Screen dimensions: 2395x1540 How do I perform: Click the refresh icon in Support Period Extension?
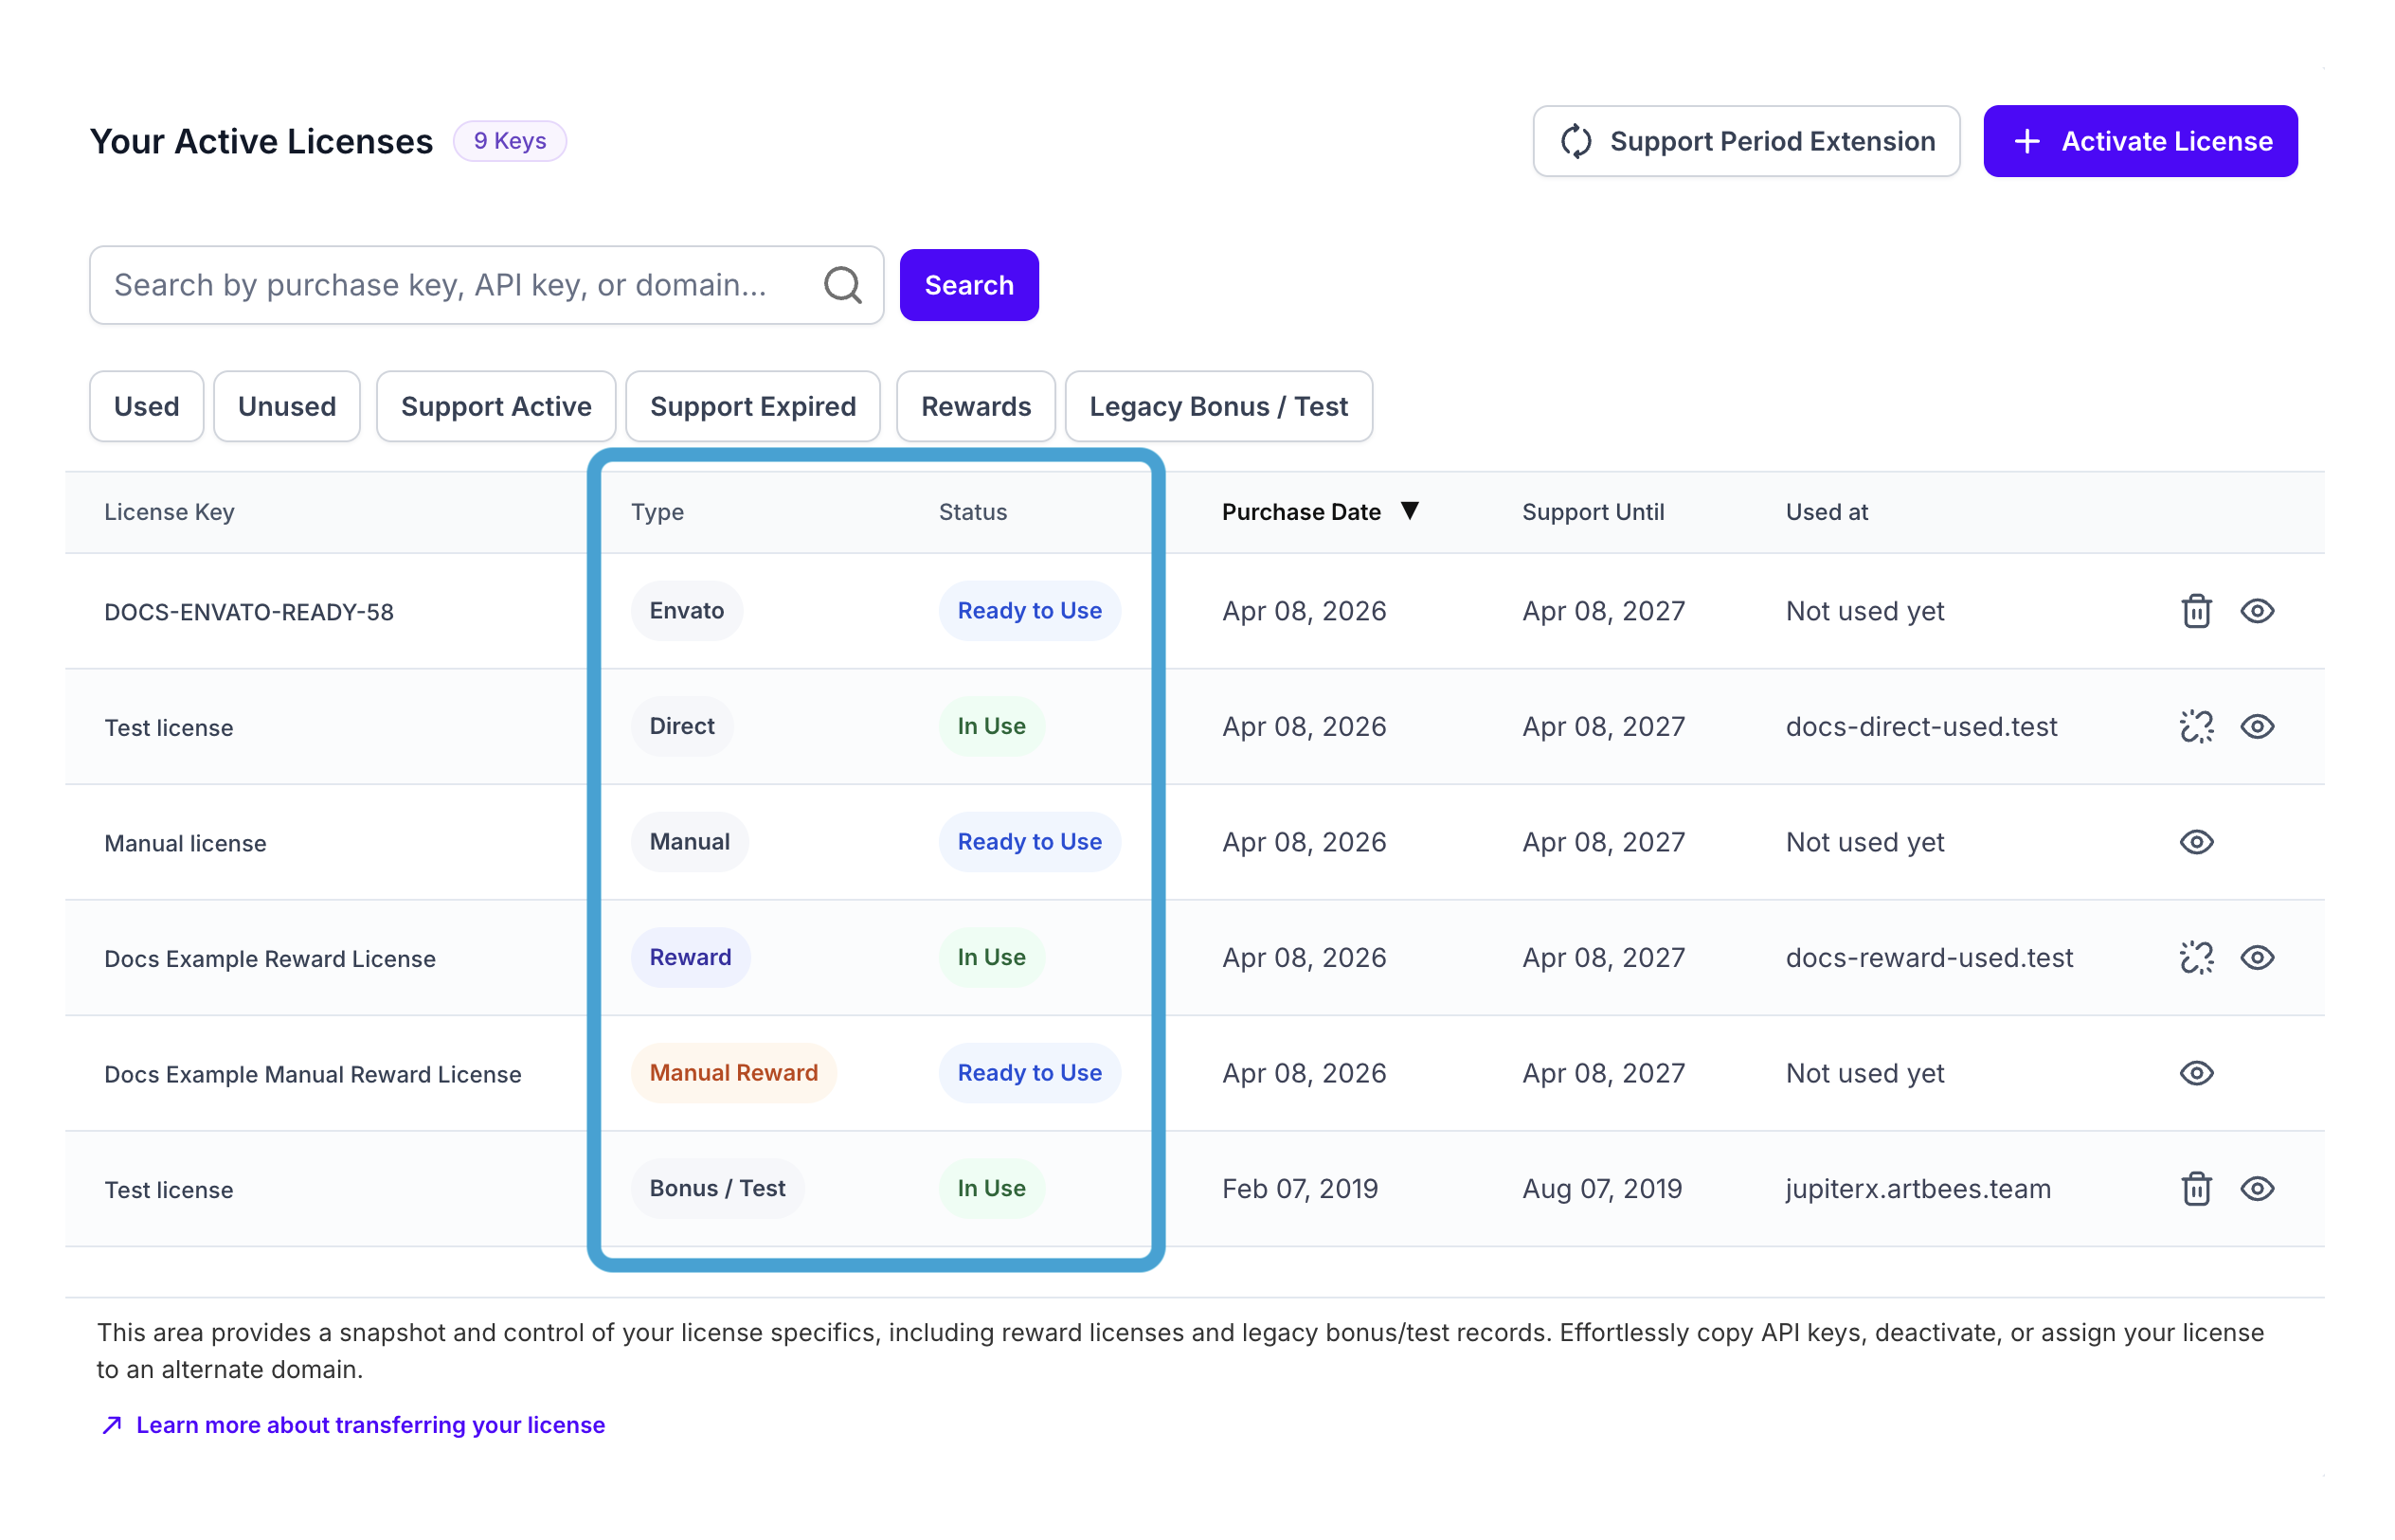pyautogui.click(x=1576, y=141)
